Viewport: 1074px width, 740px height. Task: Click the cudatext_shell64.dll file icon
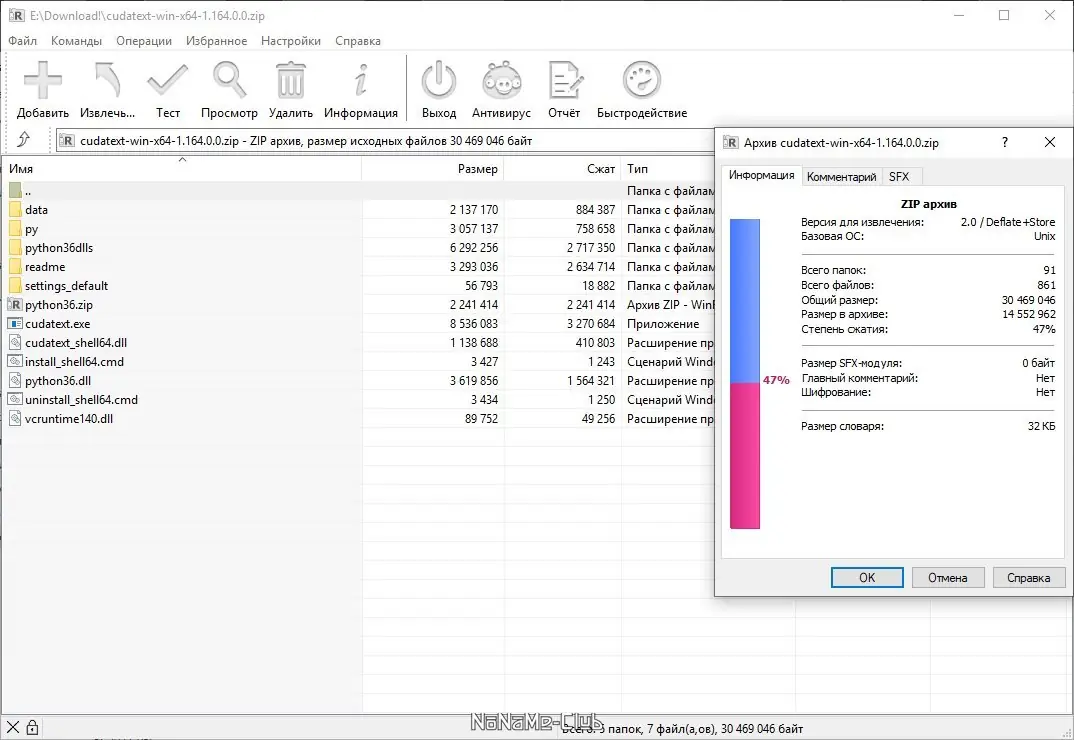click(15, 343)
